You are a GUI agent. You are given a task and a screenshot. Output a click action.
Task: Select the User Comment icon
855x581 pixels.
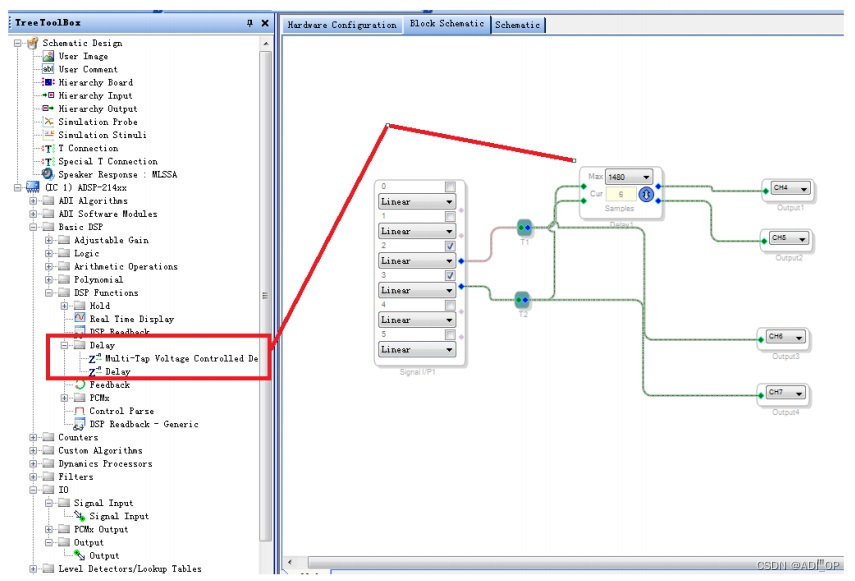pyautogui.click(x=48, y=69)
